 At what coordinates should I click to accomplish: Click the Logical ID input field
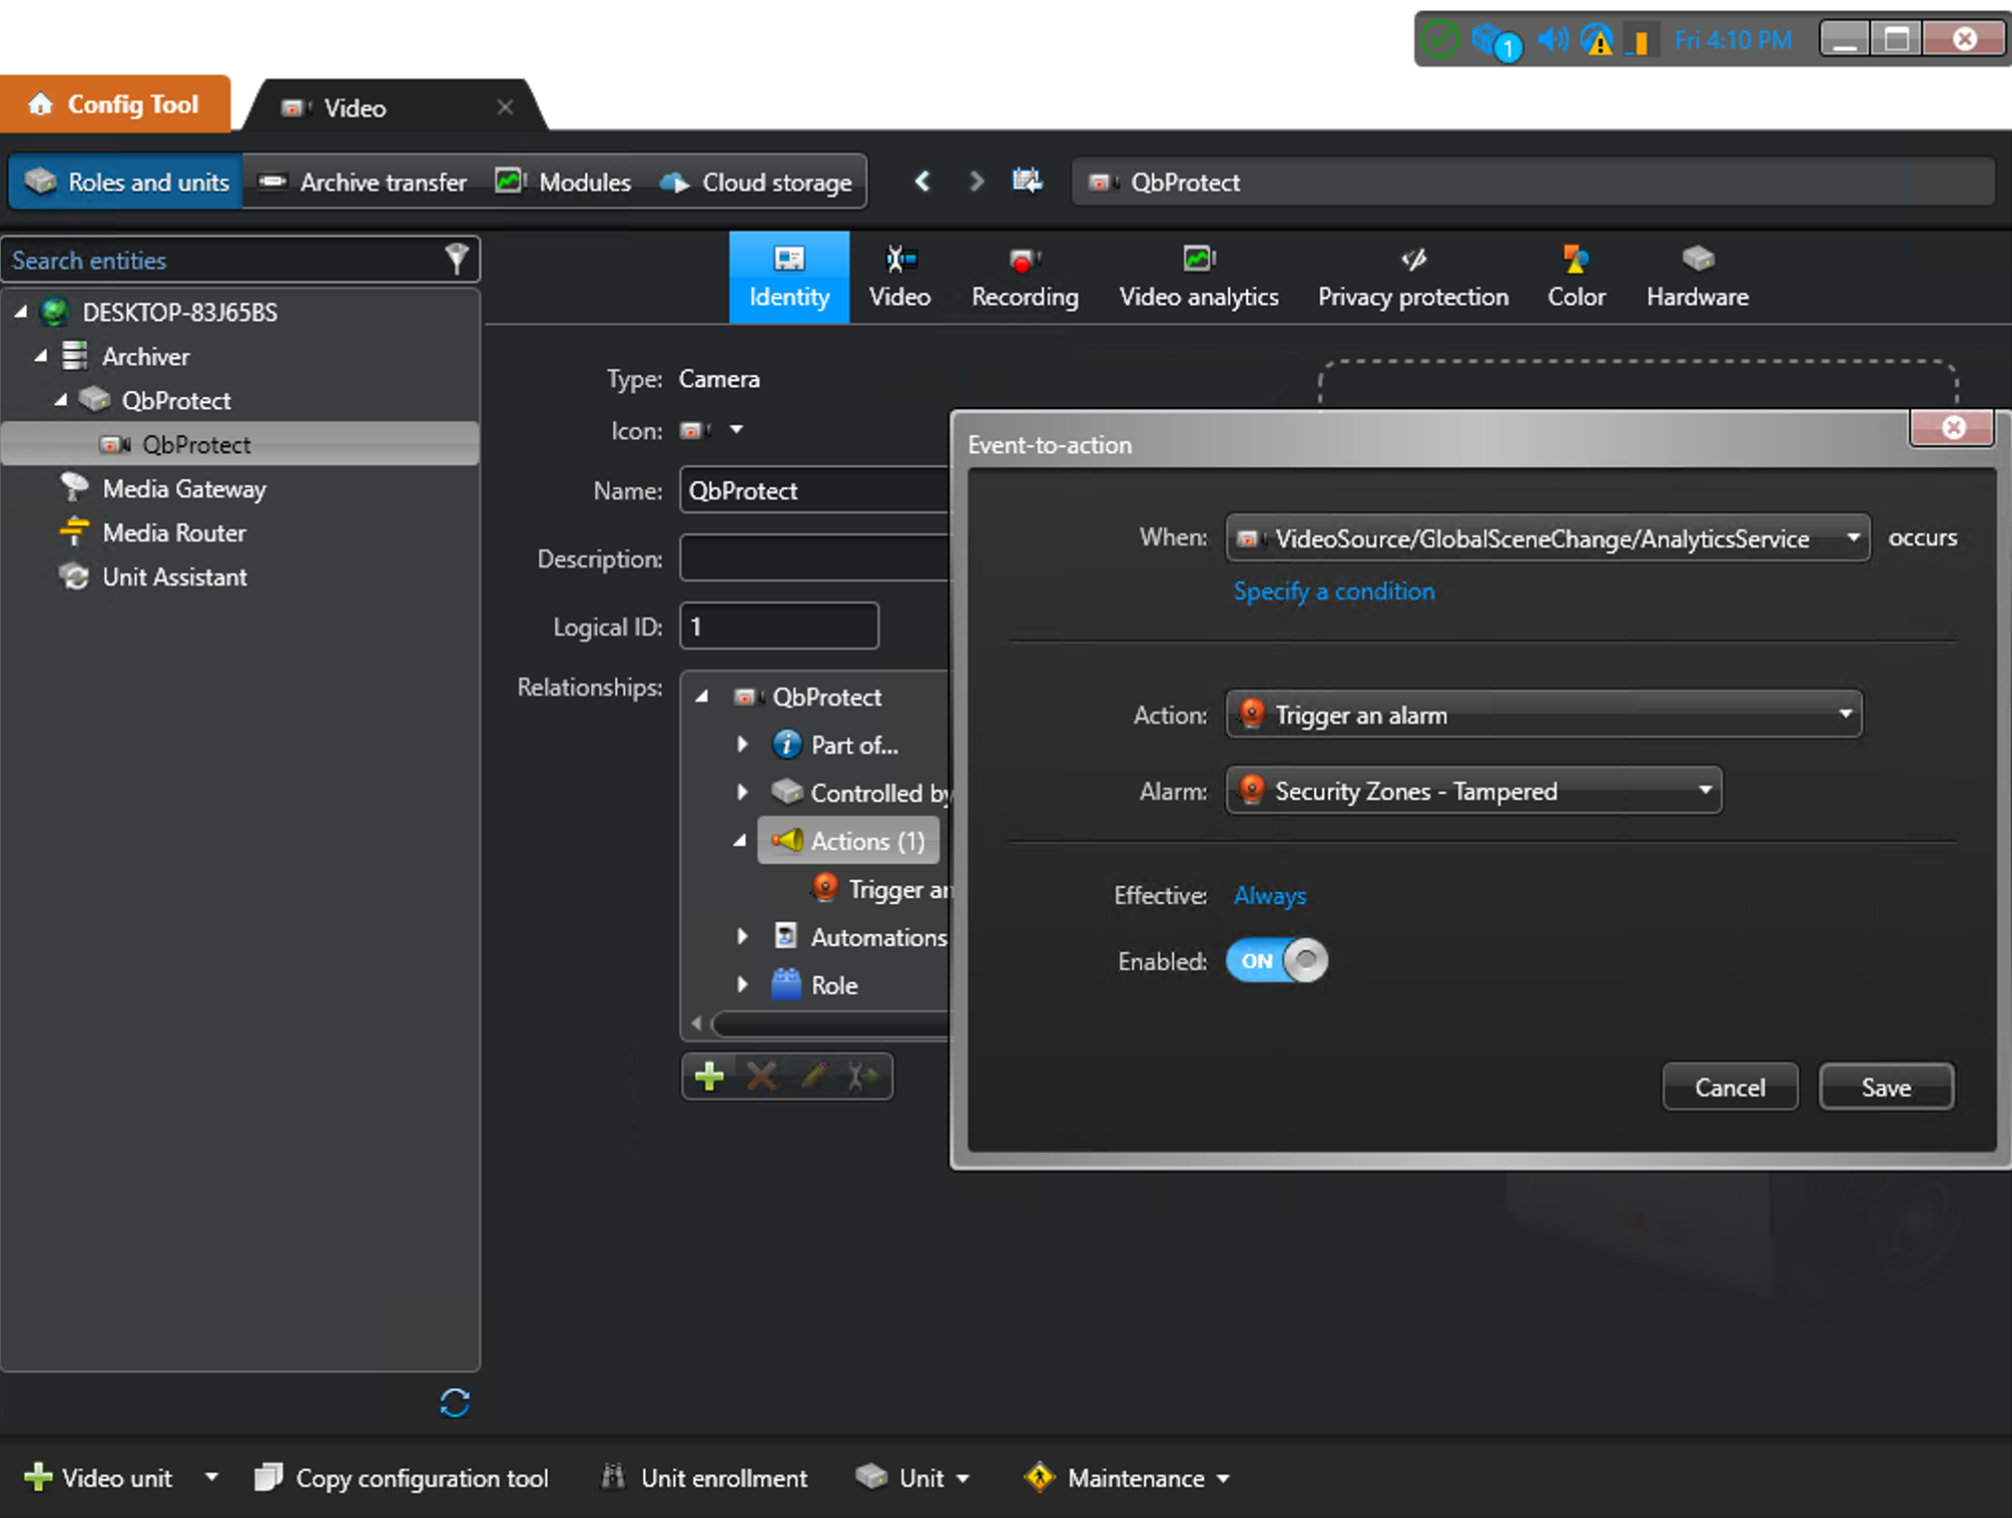(779, 626)
